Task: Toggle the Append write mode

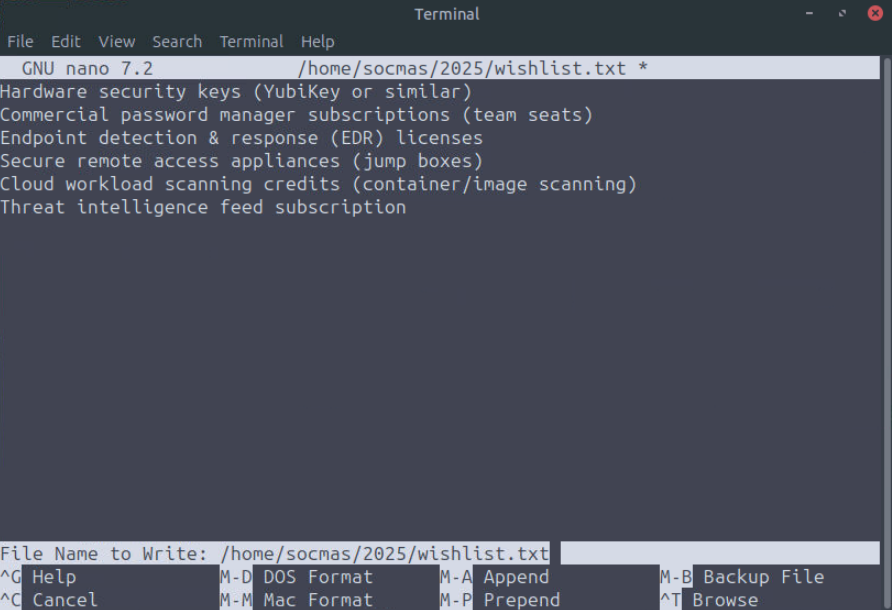Action: click(515, 577)
